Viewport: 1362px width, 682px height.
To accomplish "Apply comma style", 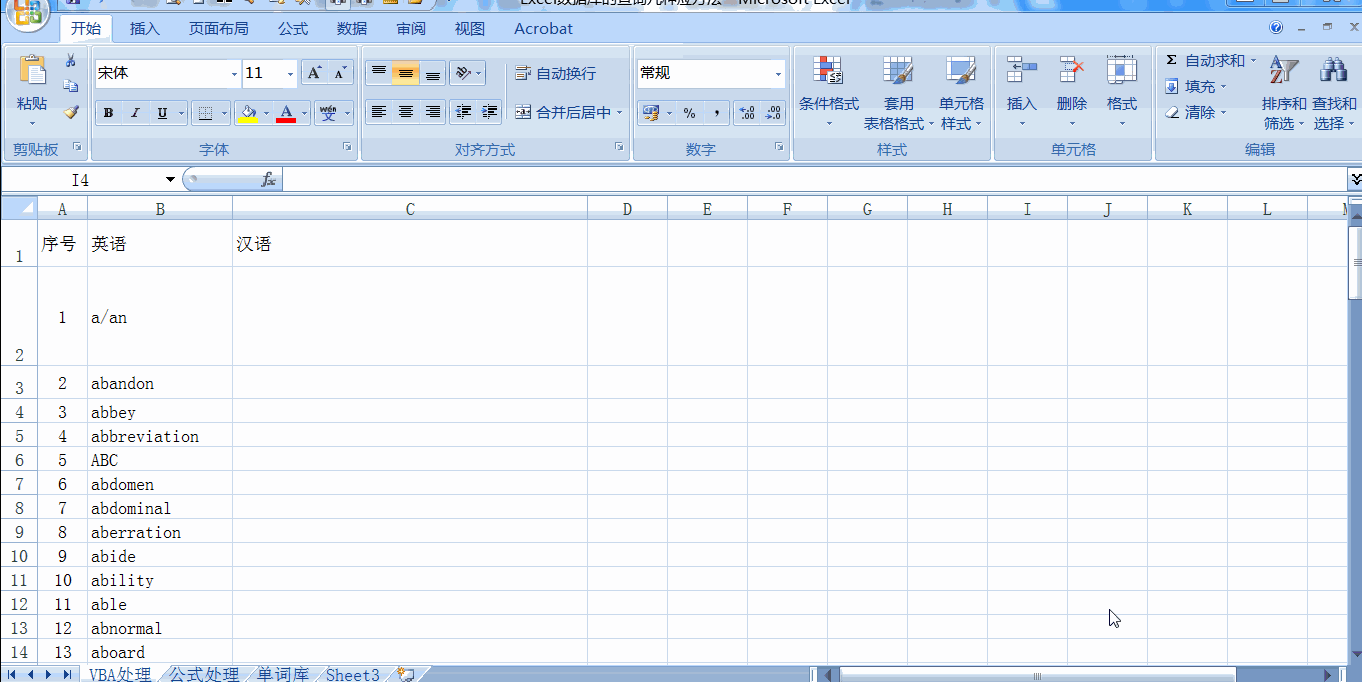I will 717,113.
